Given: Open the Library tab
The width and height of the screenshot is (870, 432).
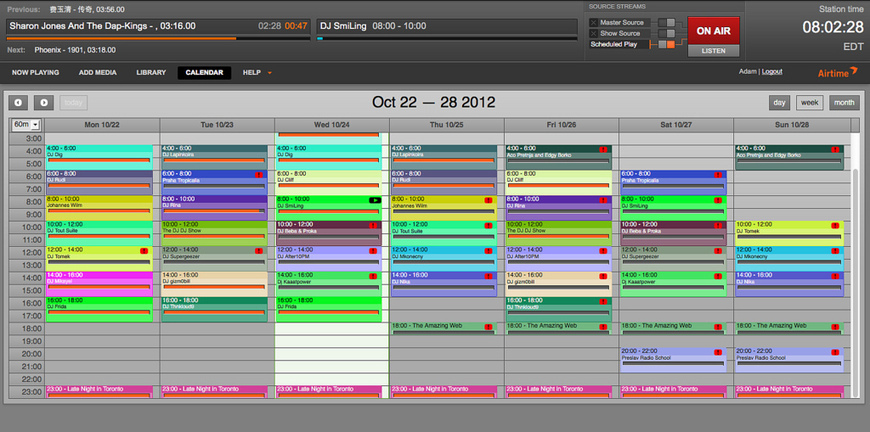Looking at the screenshot, I should 151,73.
